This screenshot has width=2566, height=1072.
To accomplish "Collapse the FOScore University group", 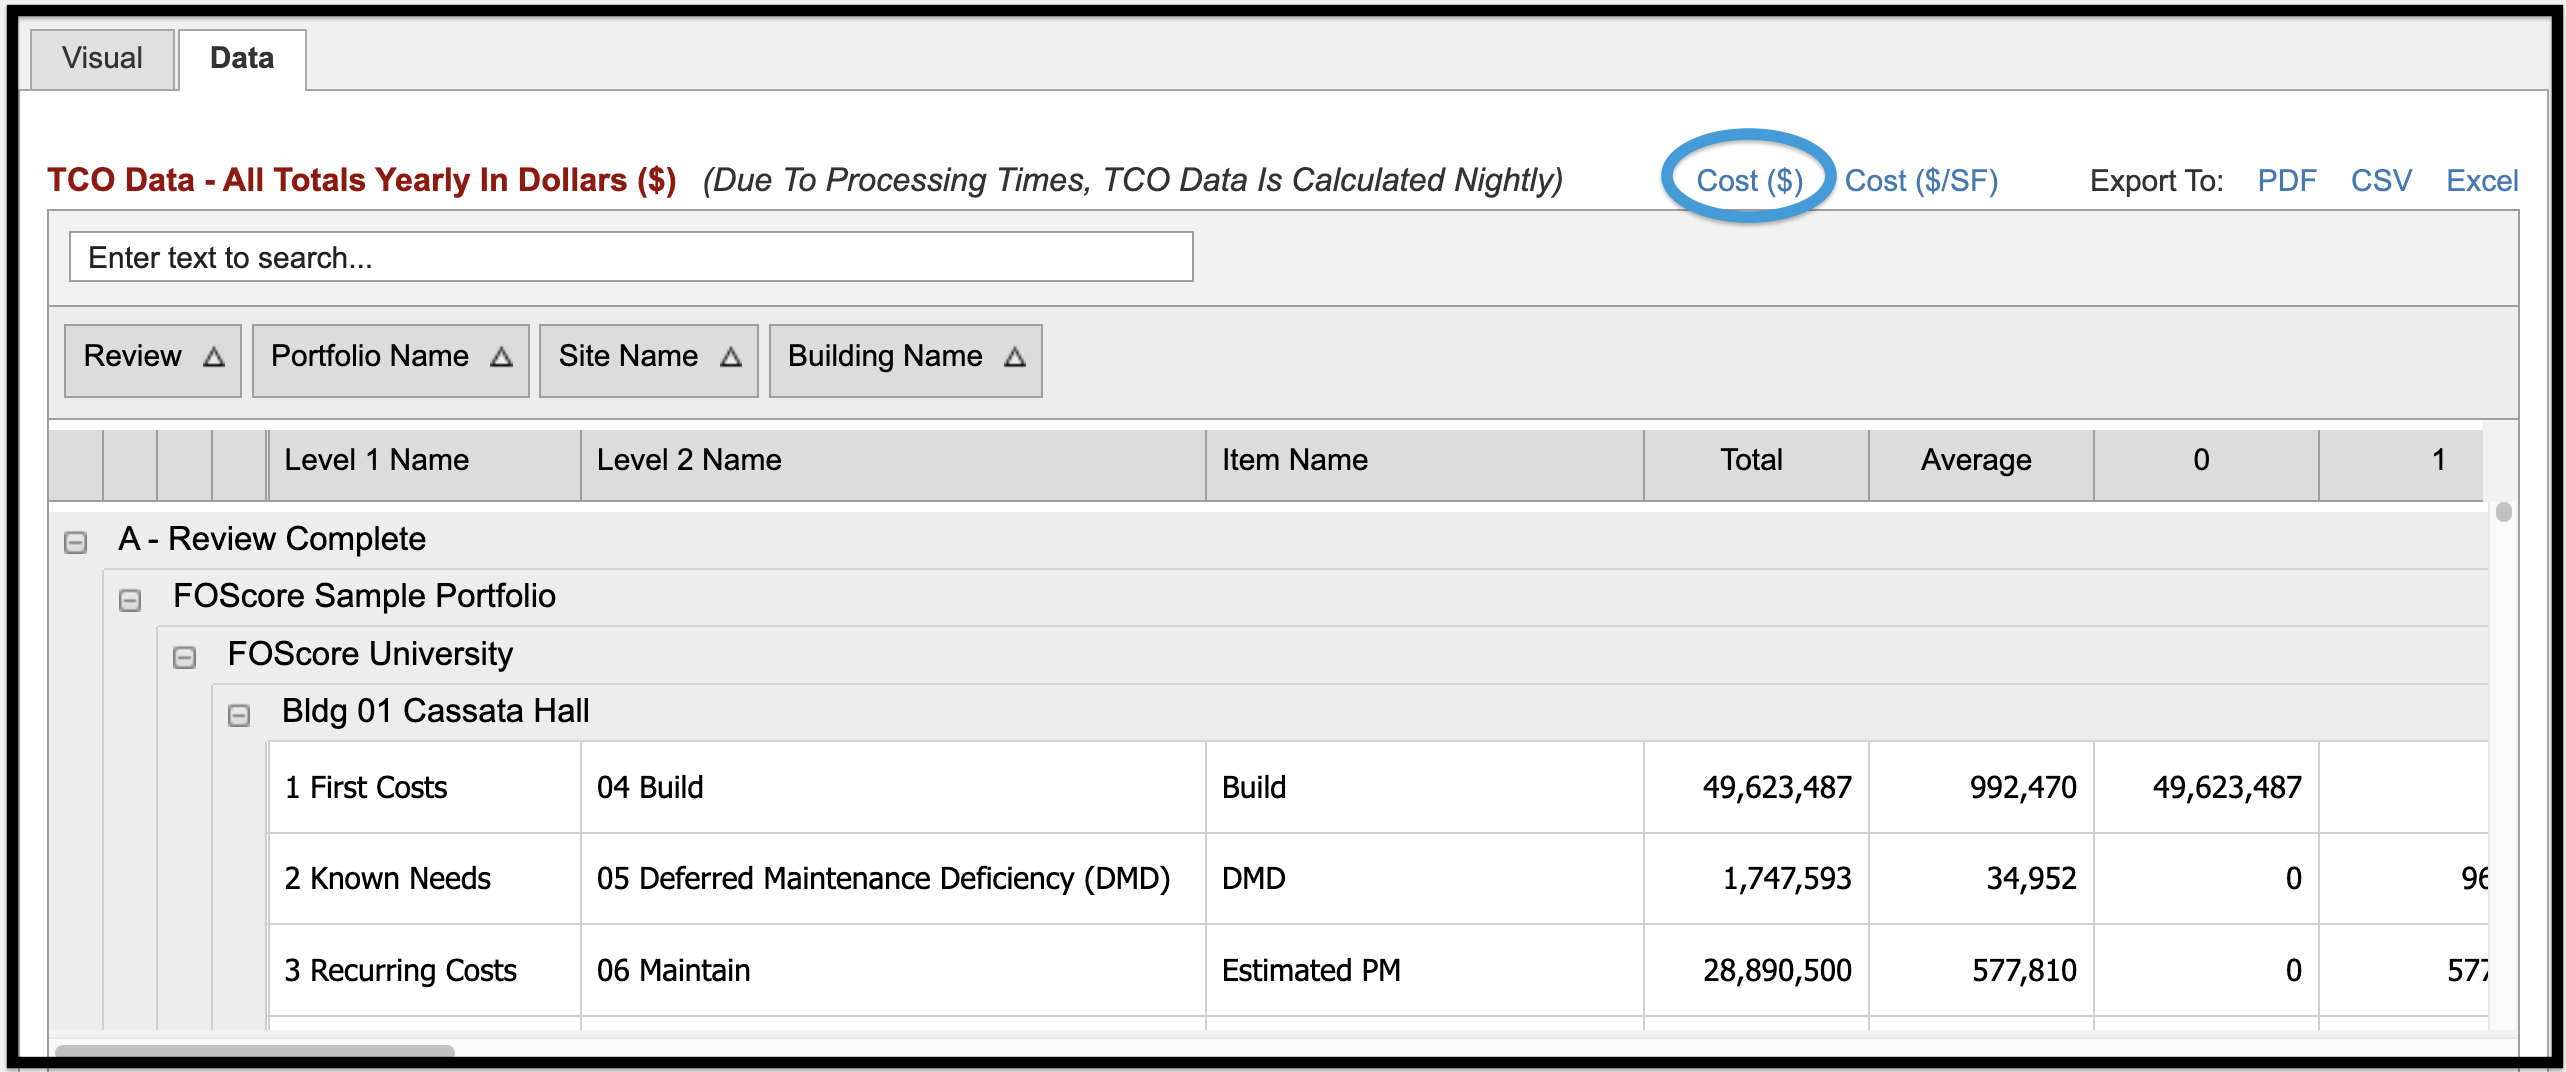I will [184, 657].
